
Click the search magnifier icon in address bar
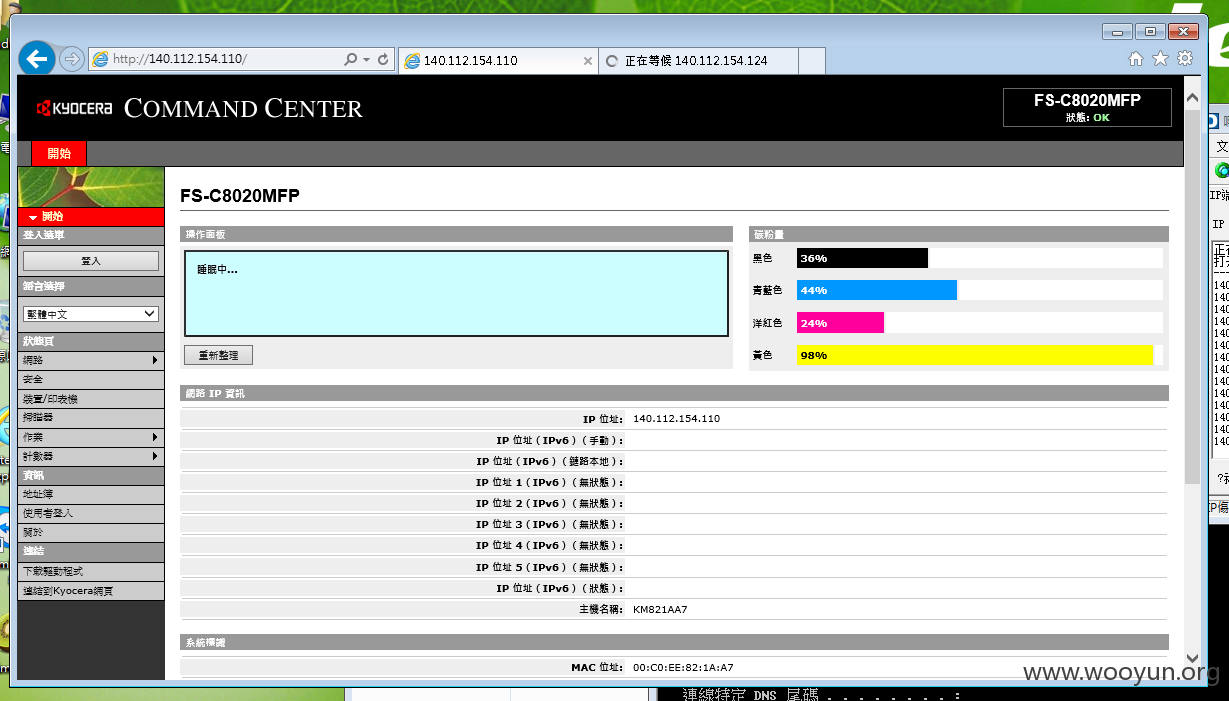coord(350,60)
